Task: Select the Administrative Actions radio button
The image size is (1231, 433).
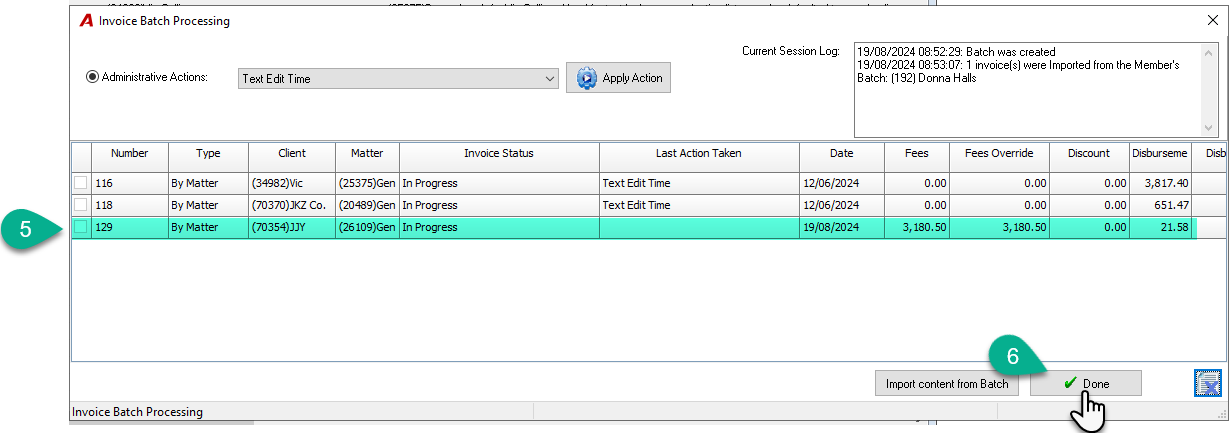Action: tap(93, 77)
